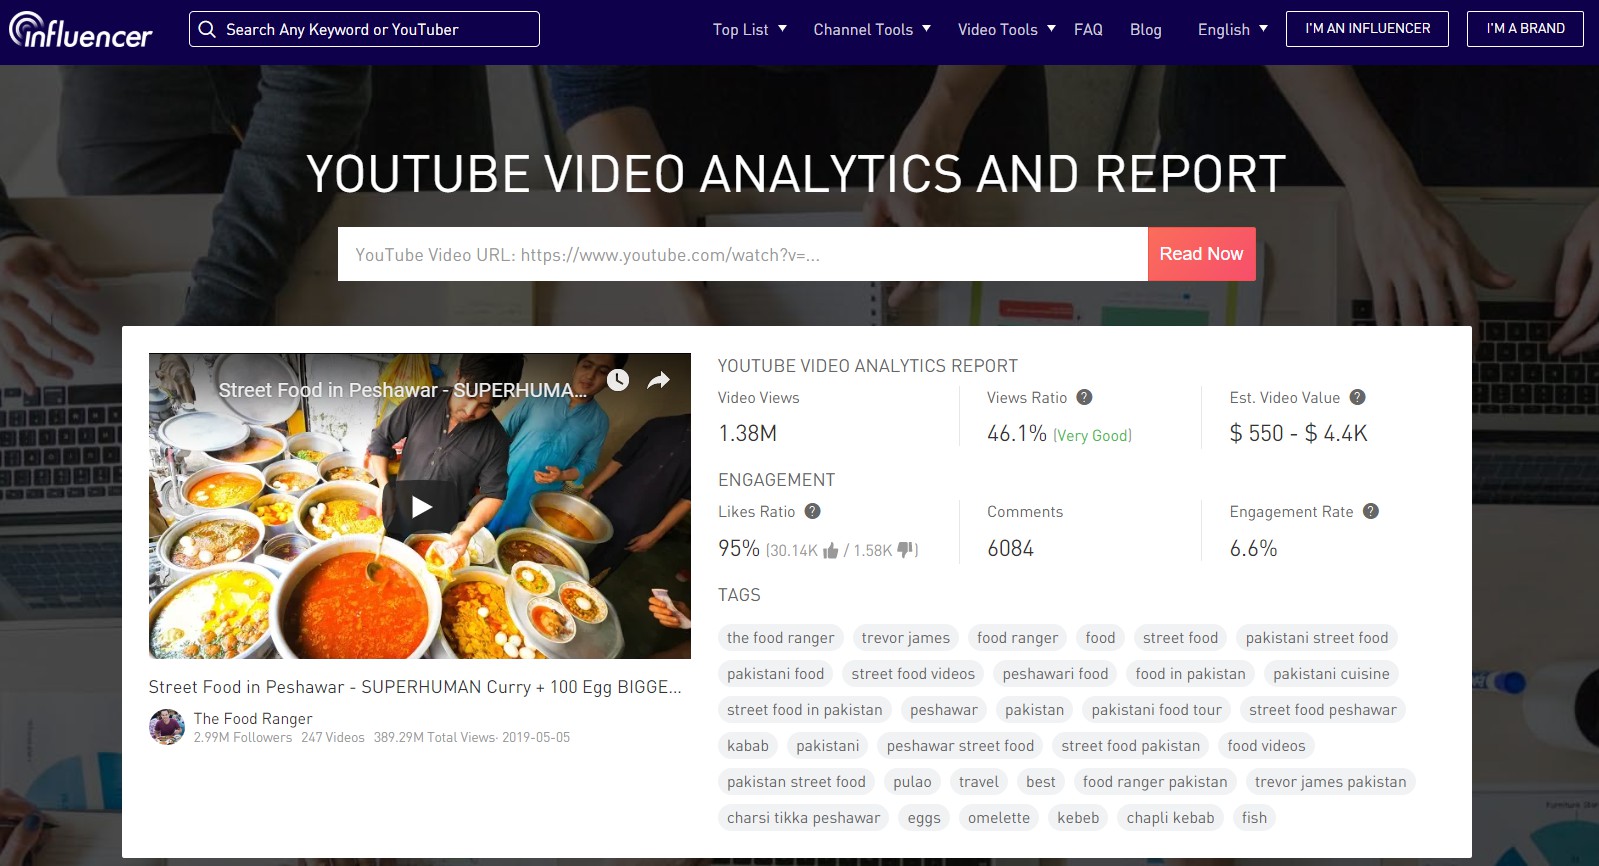Click I'M A BRAND button
Screen dimensions: 1599x866
[1525, 29]
